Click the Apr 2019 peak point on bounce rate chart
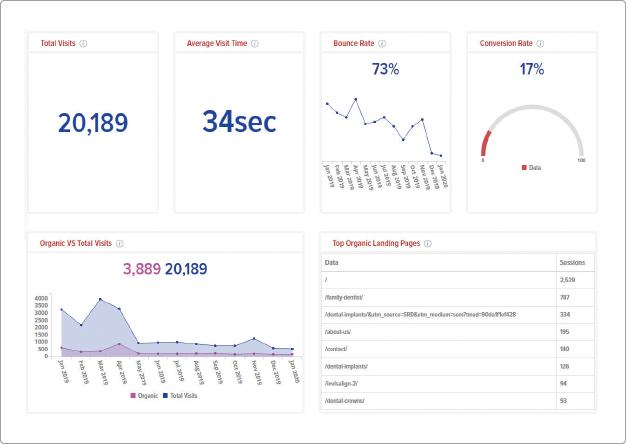Image resolution: width=626 pixels, height=444 pixels. tap(356, 99)
